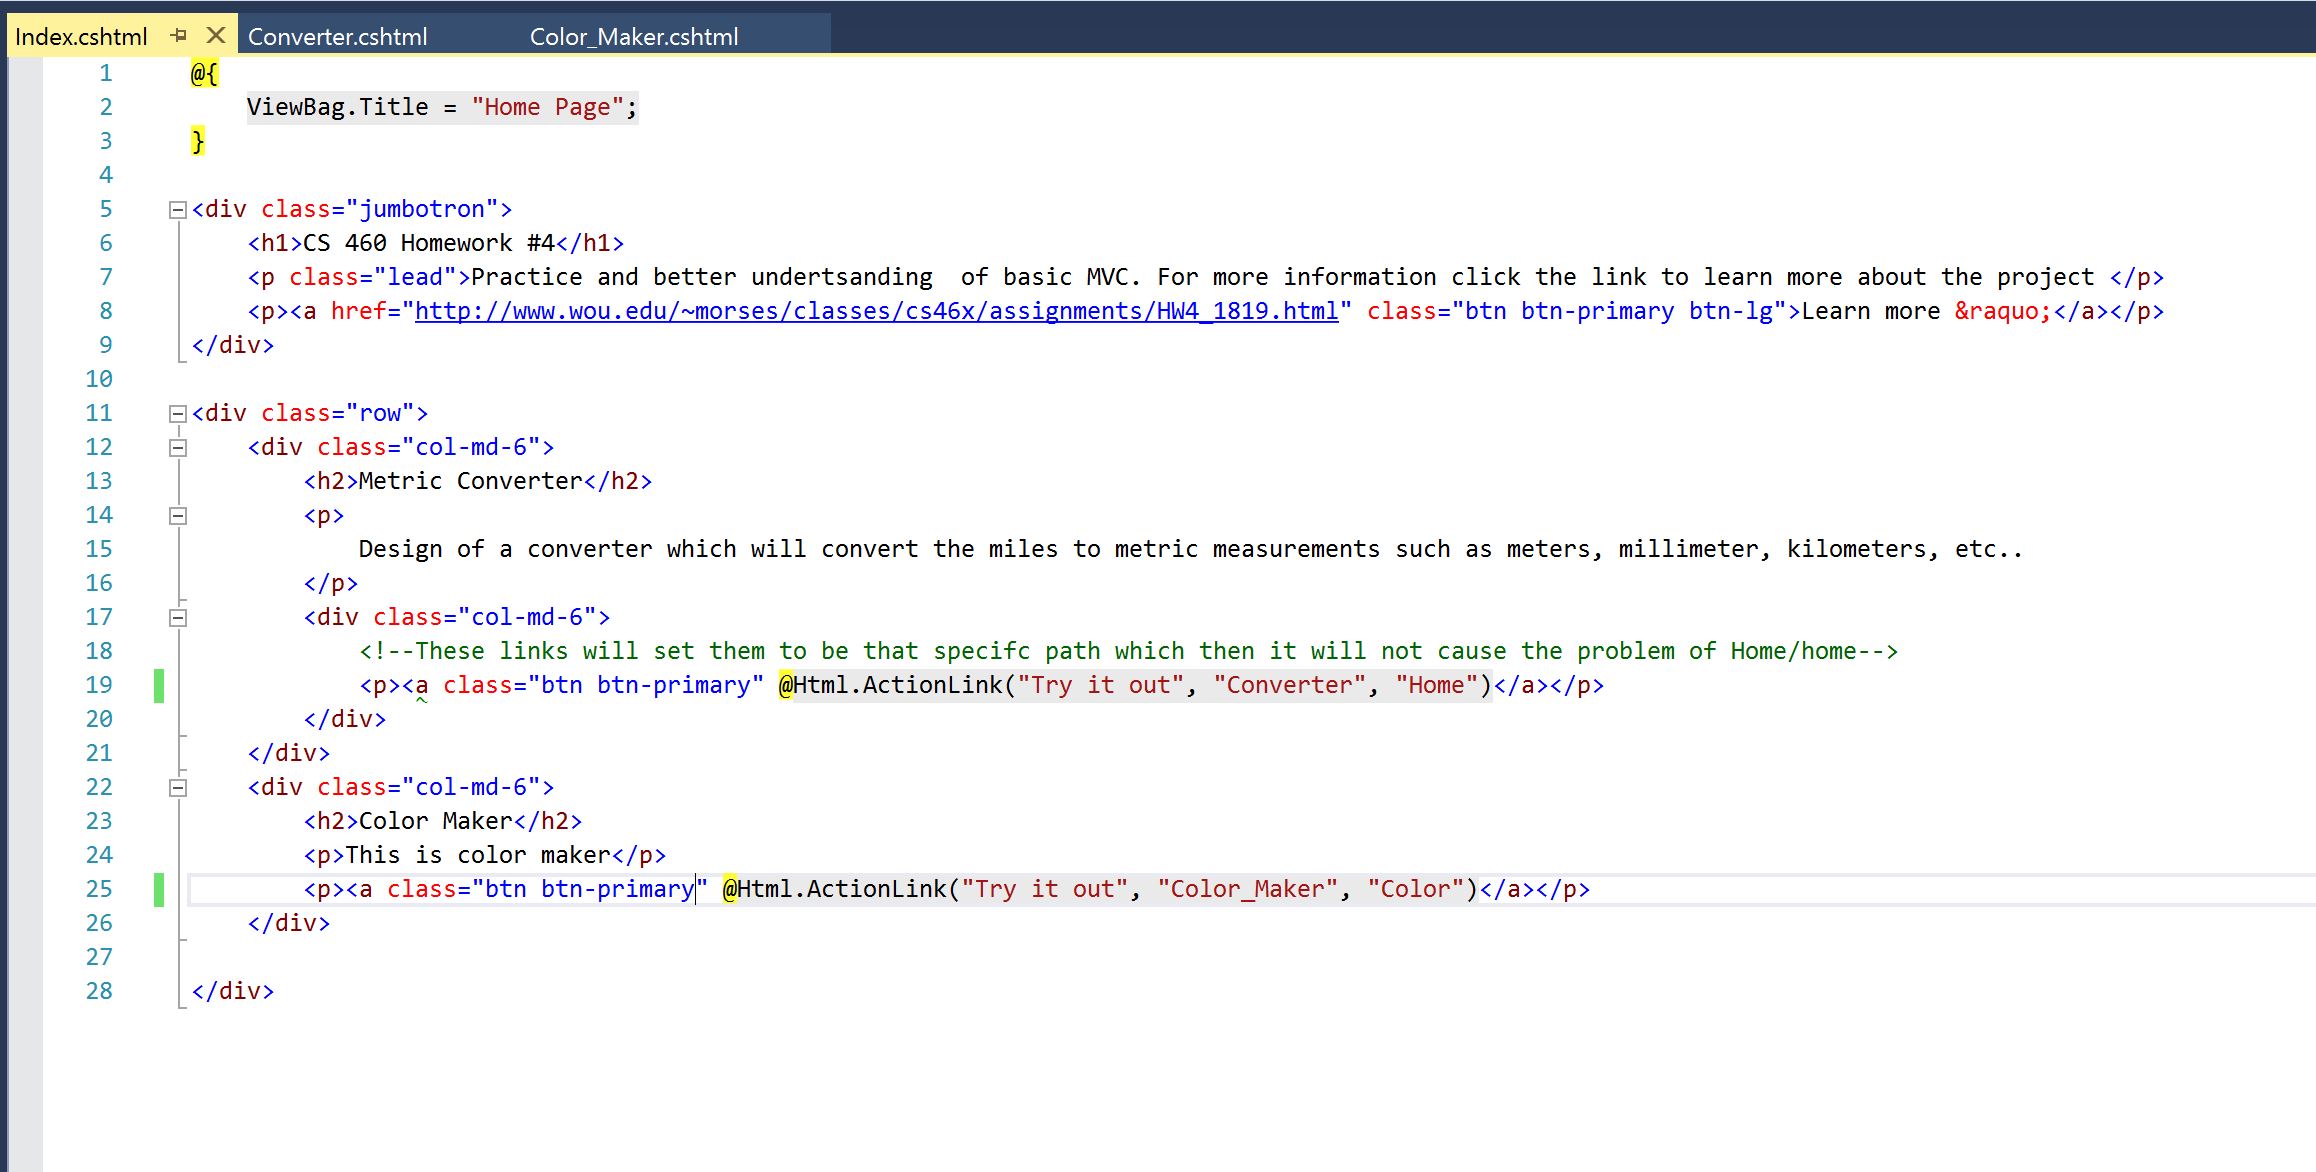Click line number 1 in the gutter
The width and height of the screenshot is (2316, 1172).
tap(105, 73)
